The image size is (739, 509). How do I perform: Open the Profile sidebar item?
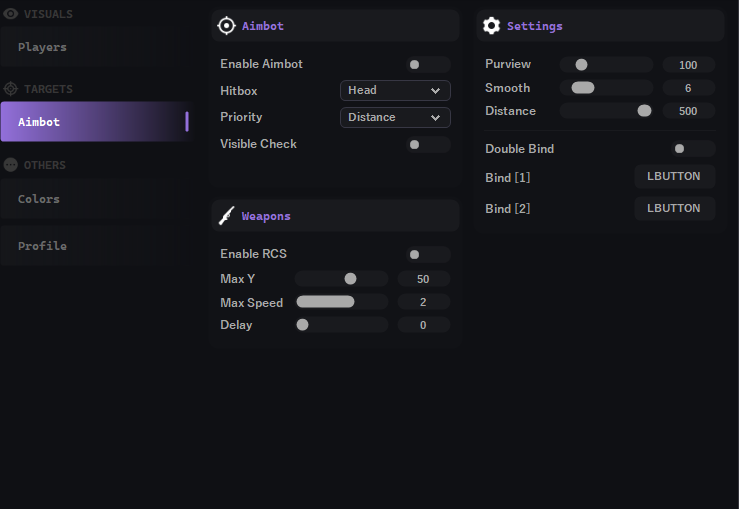click(42, 246)
